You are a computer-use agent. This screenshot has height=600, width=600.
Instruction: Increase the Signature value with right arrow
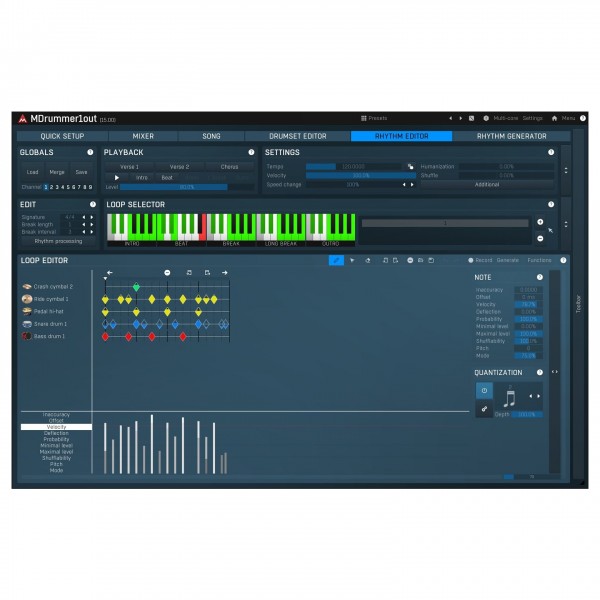91,217
